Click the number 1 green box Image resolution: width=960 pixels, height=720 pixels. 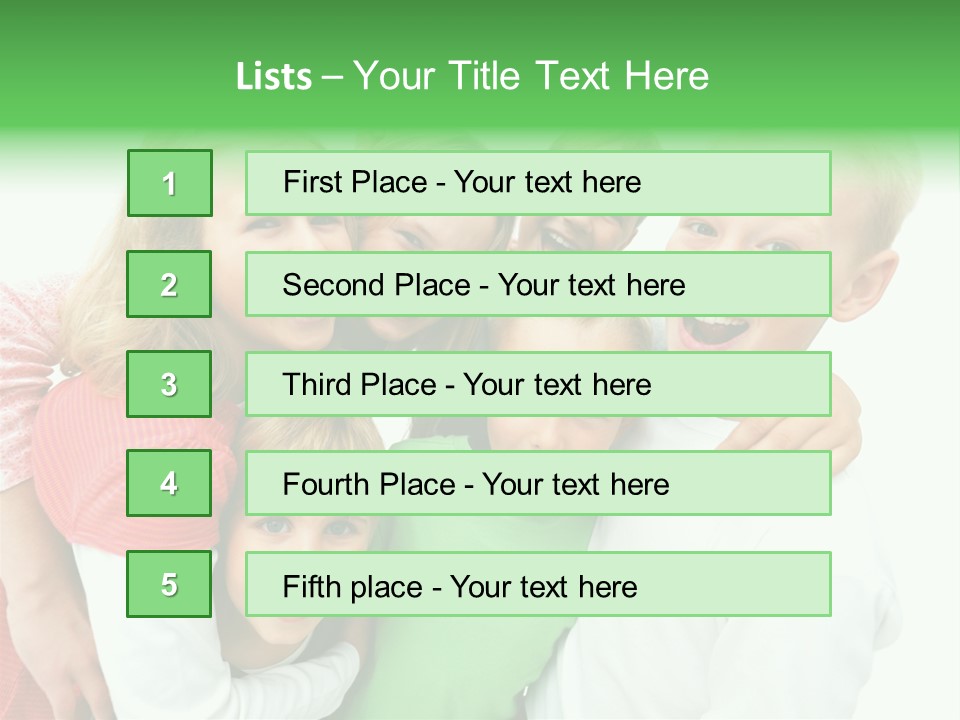(169, 183)
